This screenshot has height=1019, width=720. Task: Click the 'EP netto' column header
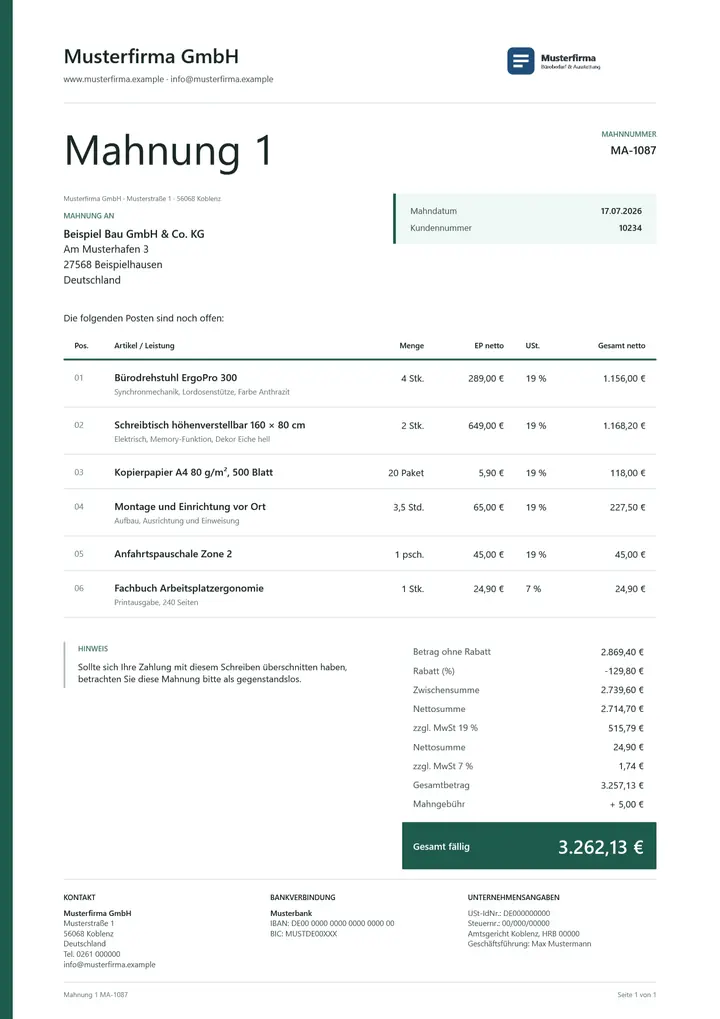coord(489,346)
